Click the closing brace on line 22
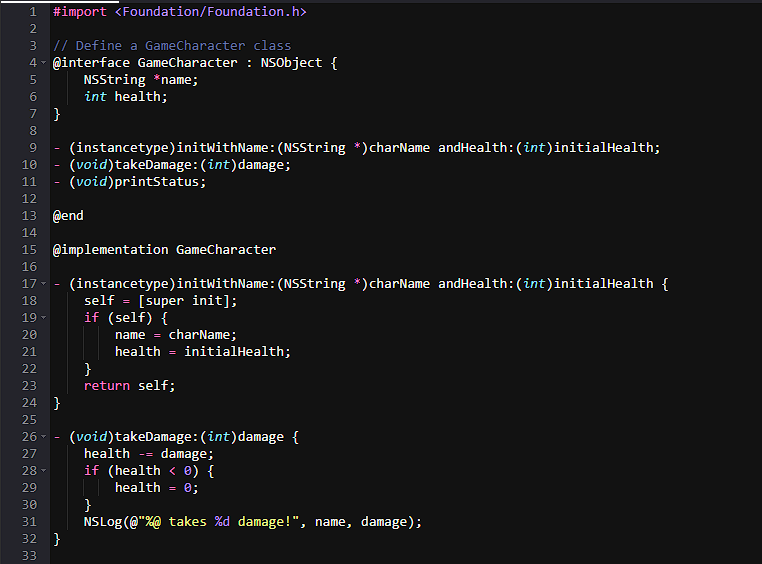Screen dimensions: 762x564 [x=87, y=369]
